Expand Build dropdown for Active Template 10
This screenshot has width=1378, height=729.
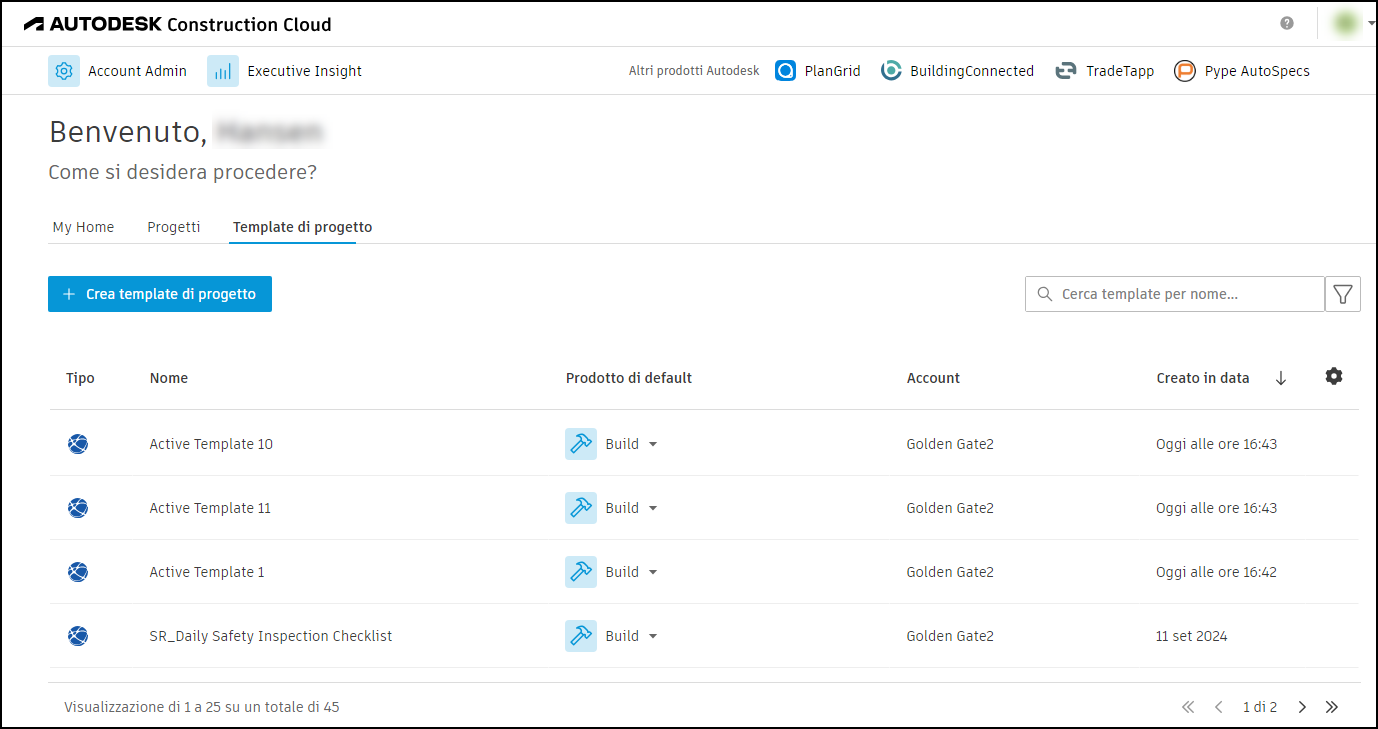[x=653, y=444]
